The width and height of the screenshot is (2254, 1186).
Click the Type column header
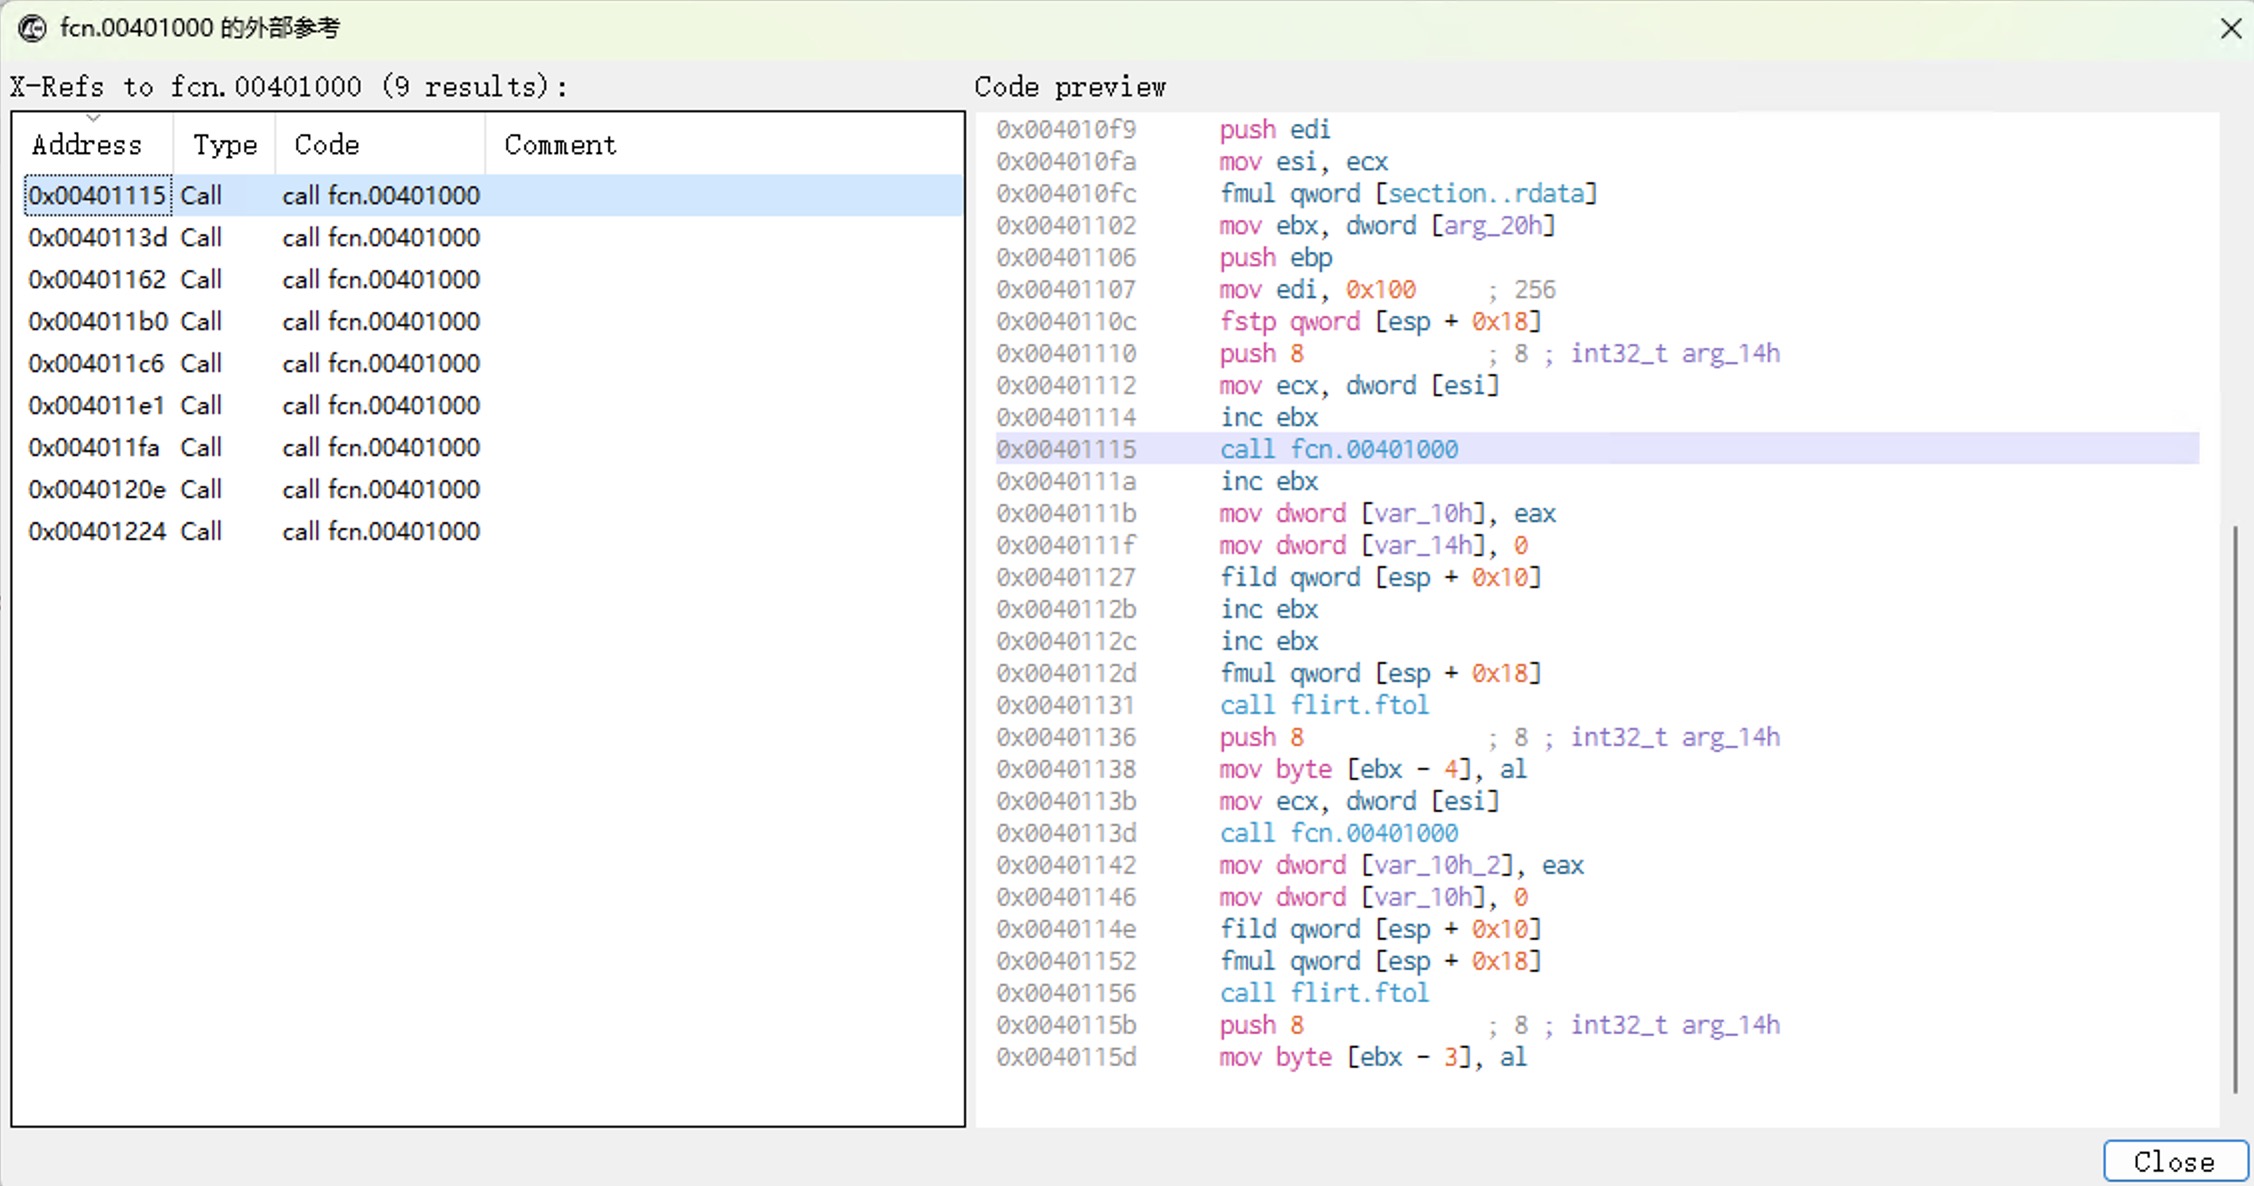pos(224,145)
